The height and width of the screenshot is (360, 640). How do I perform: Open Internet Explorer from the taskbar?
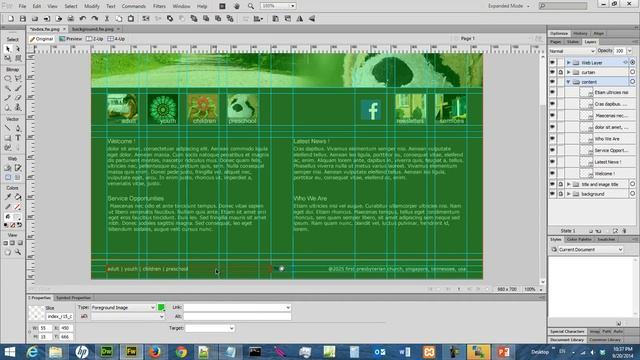32,352
